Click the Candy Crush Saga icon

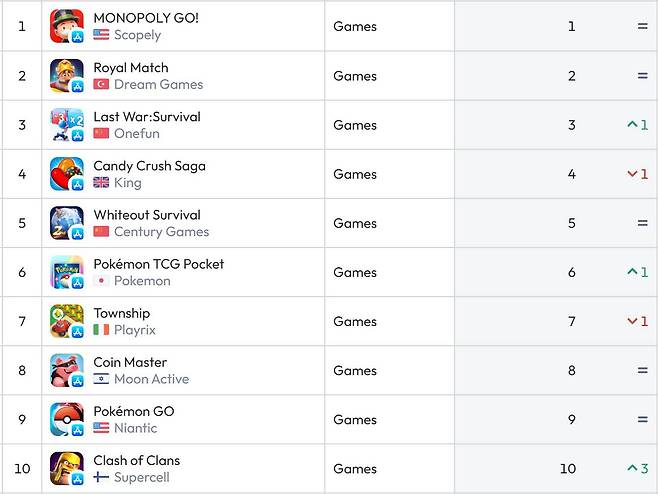[x=67, y=174]
